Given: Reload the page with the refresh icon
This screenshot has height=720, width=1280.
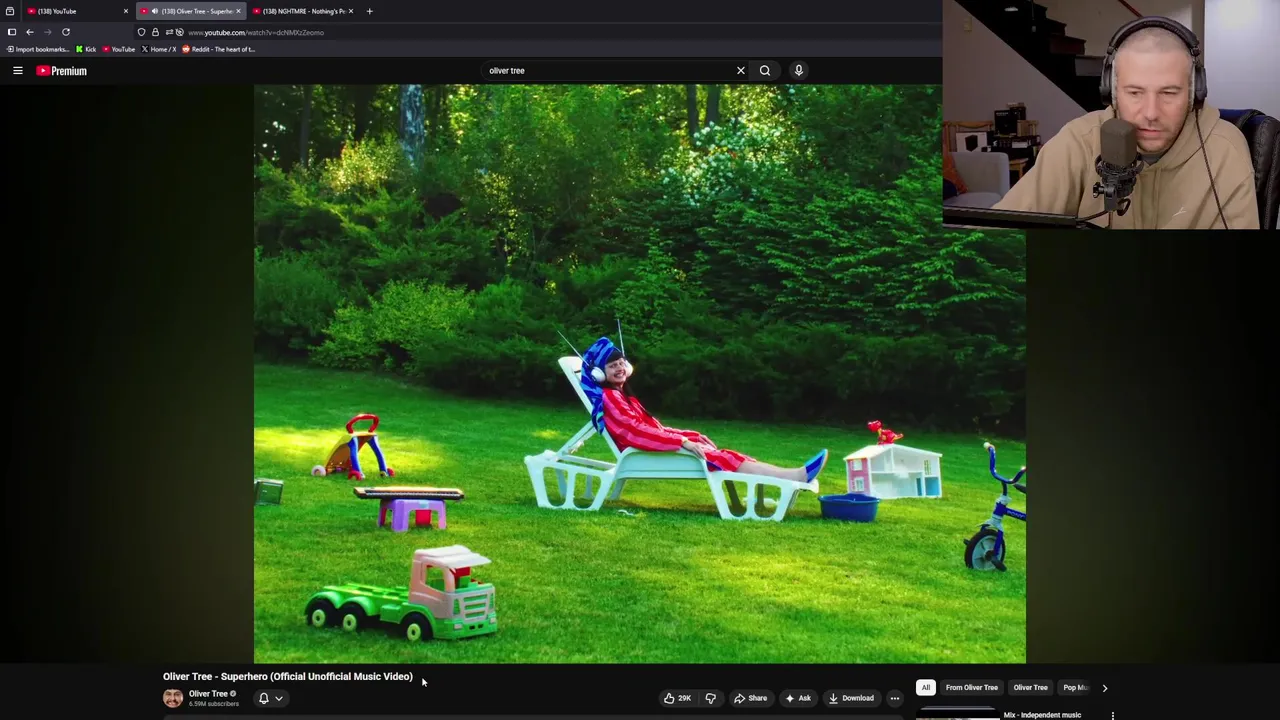Looking at the screenshot, I should (x=66, y=32).
